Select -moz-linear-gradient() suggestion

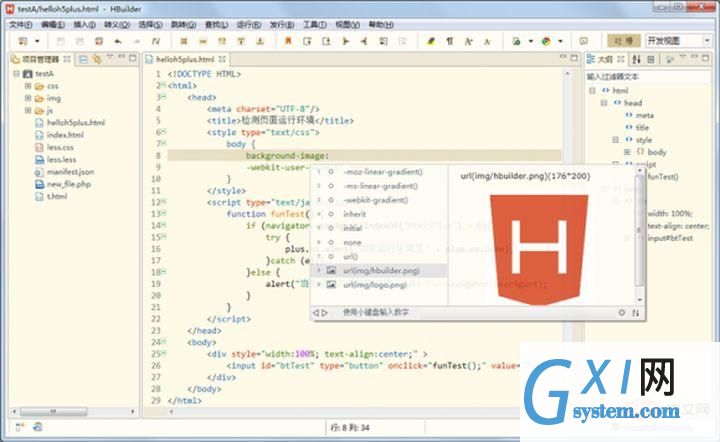pos(379,172)
